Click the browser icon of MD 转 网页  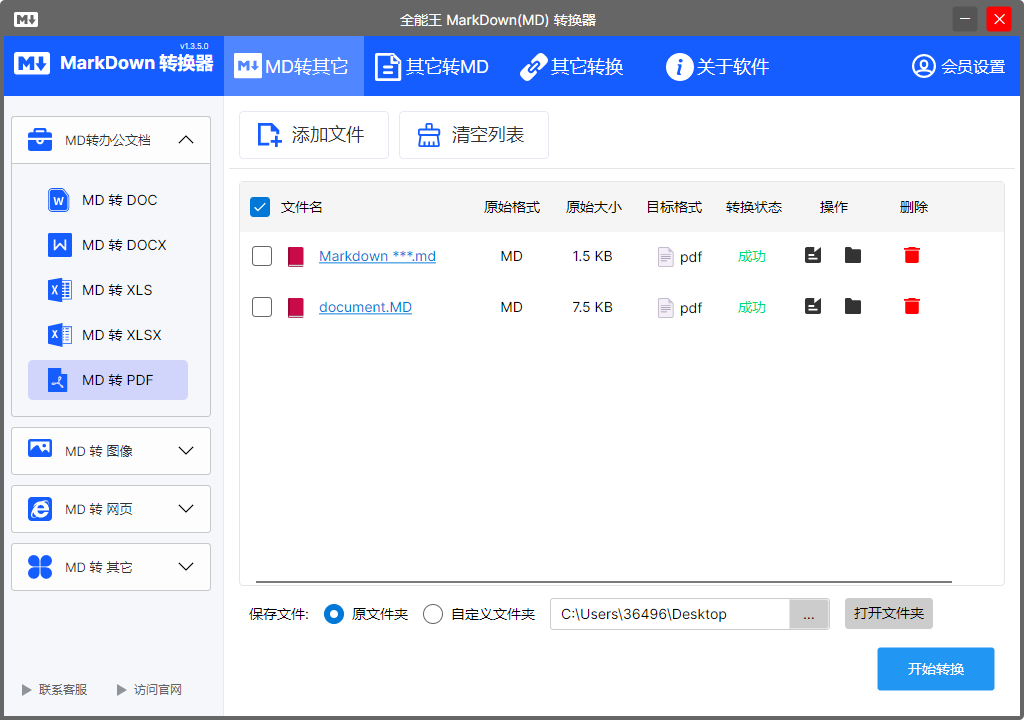coord(40,508)
